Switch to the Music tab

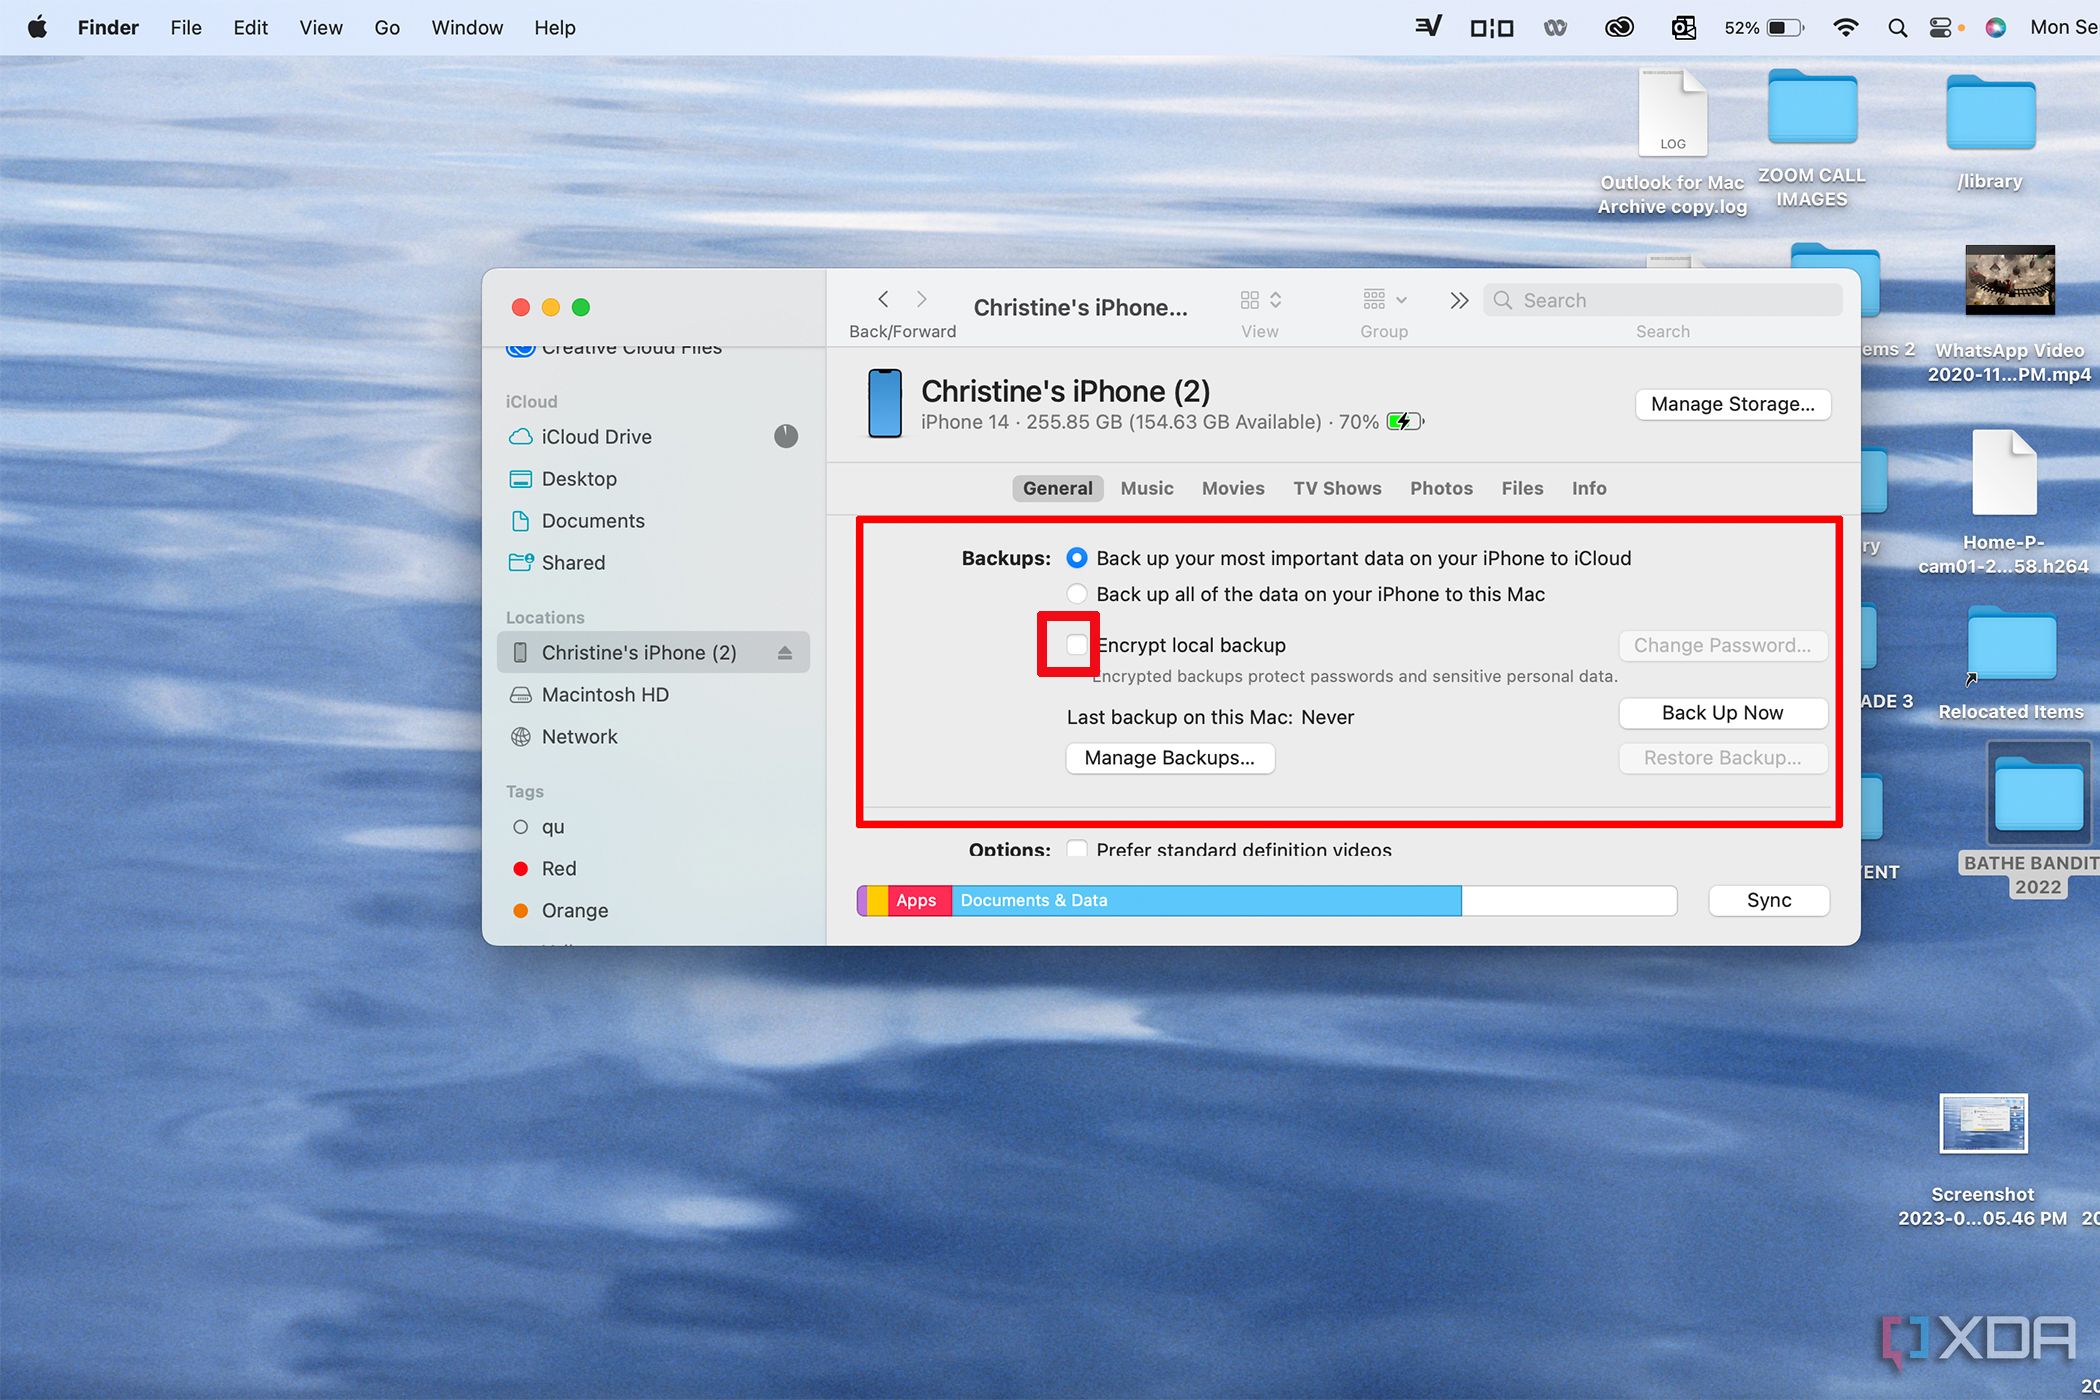click(x=1148, y=488)
